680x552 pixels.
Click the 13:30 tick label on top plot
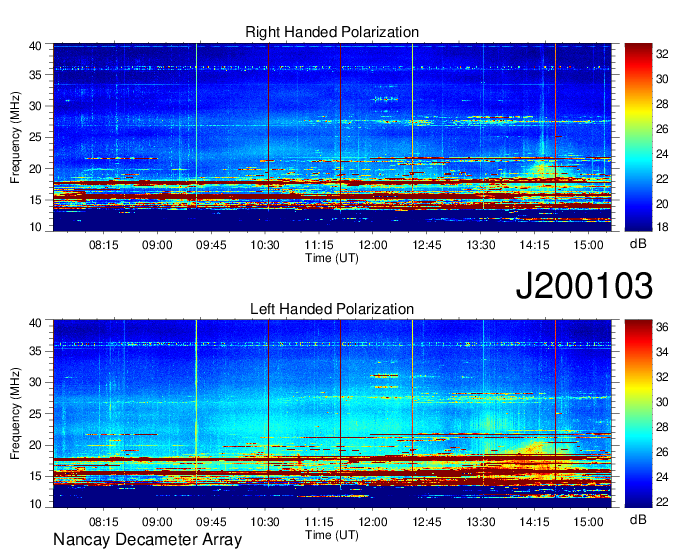[481, 245]
